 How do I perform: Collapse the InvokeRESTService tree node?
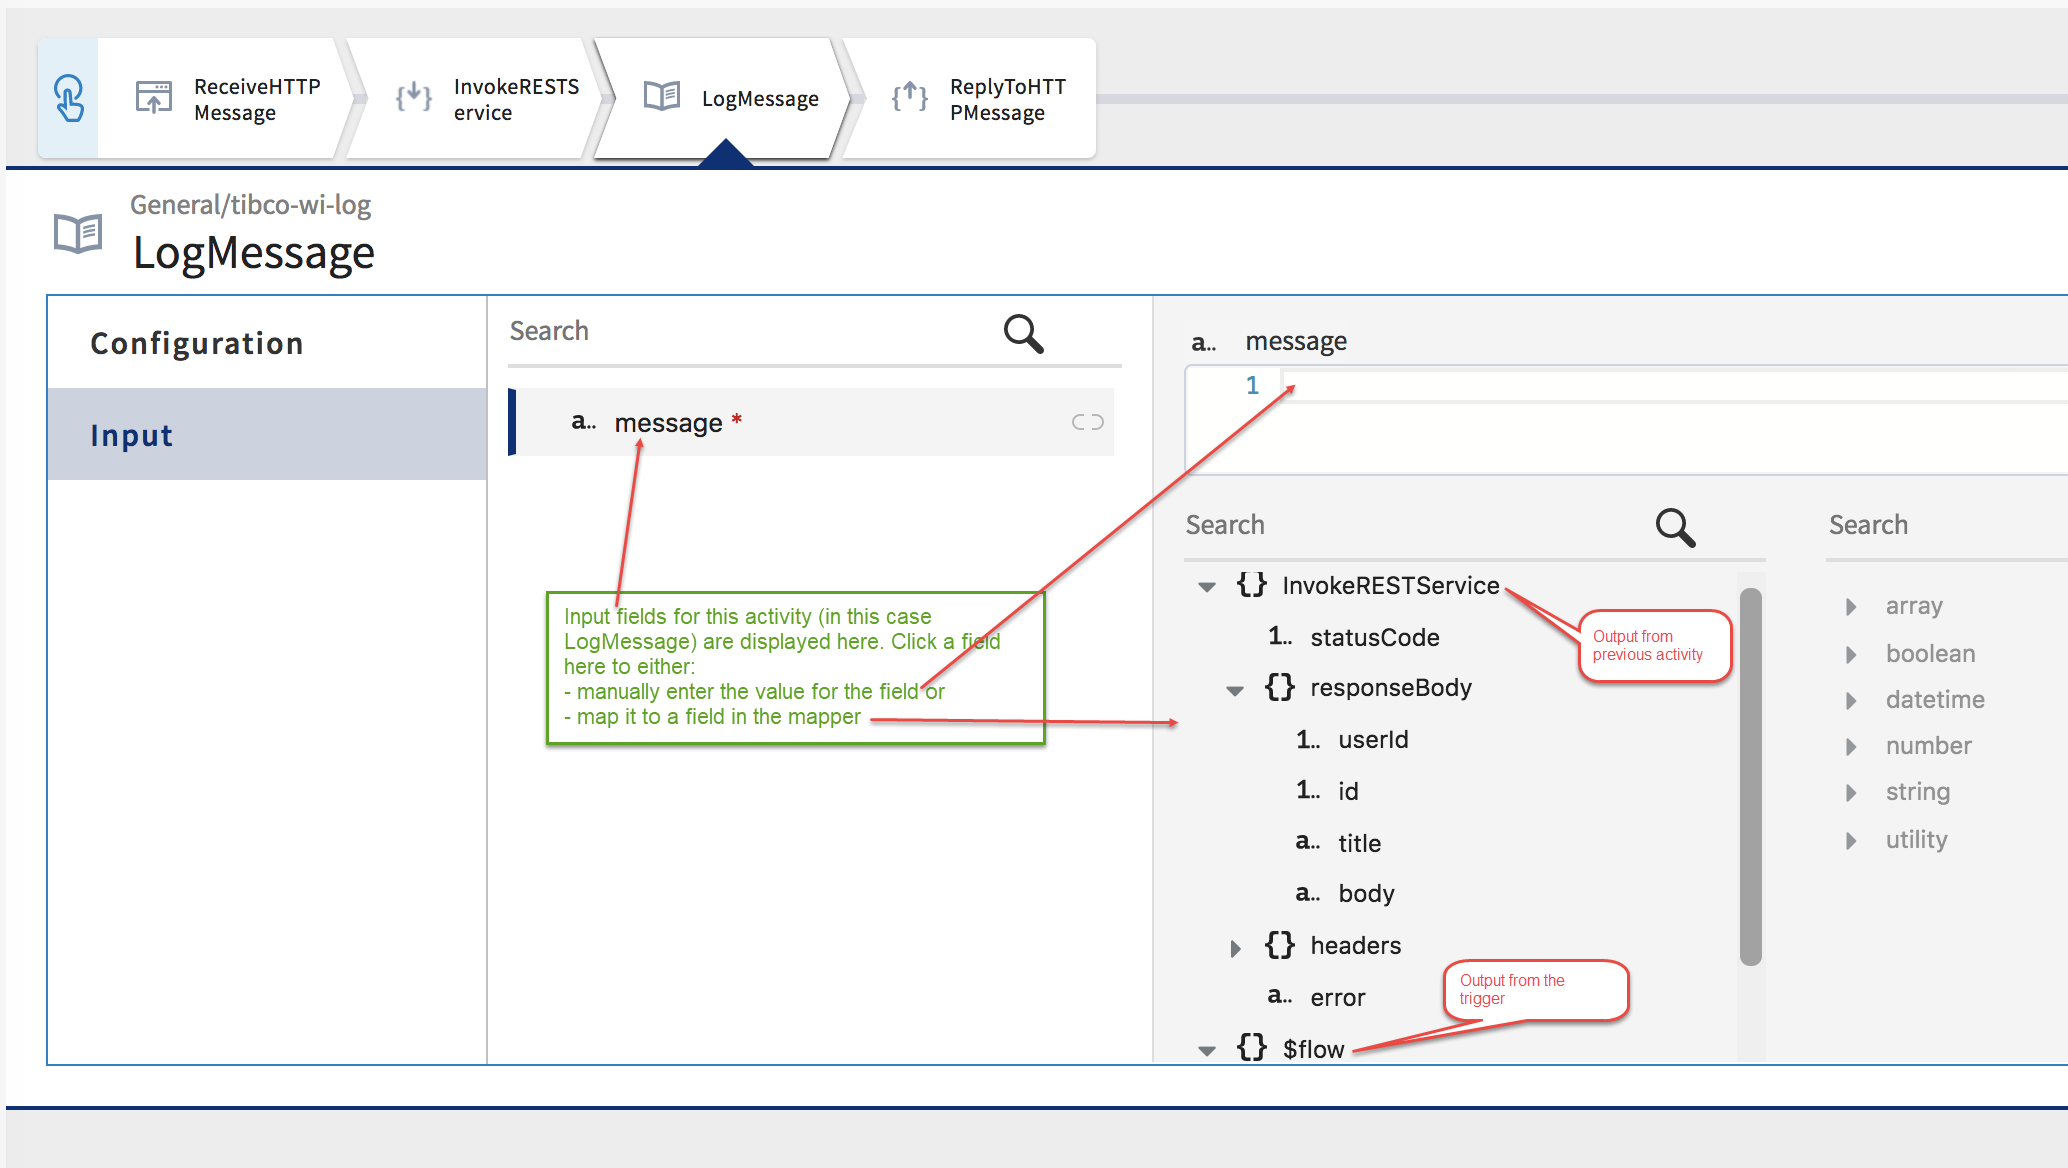[1207, 587]
